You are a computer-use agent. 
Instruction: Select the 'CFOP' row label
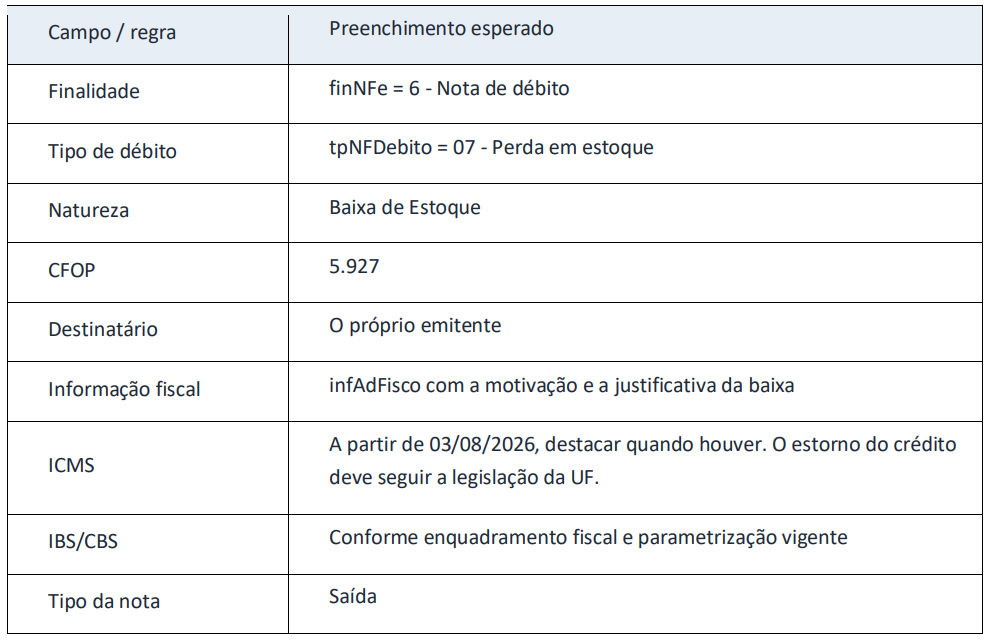pos(71,270)
